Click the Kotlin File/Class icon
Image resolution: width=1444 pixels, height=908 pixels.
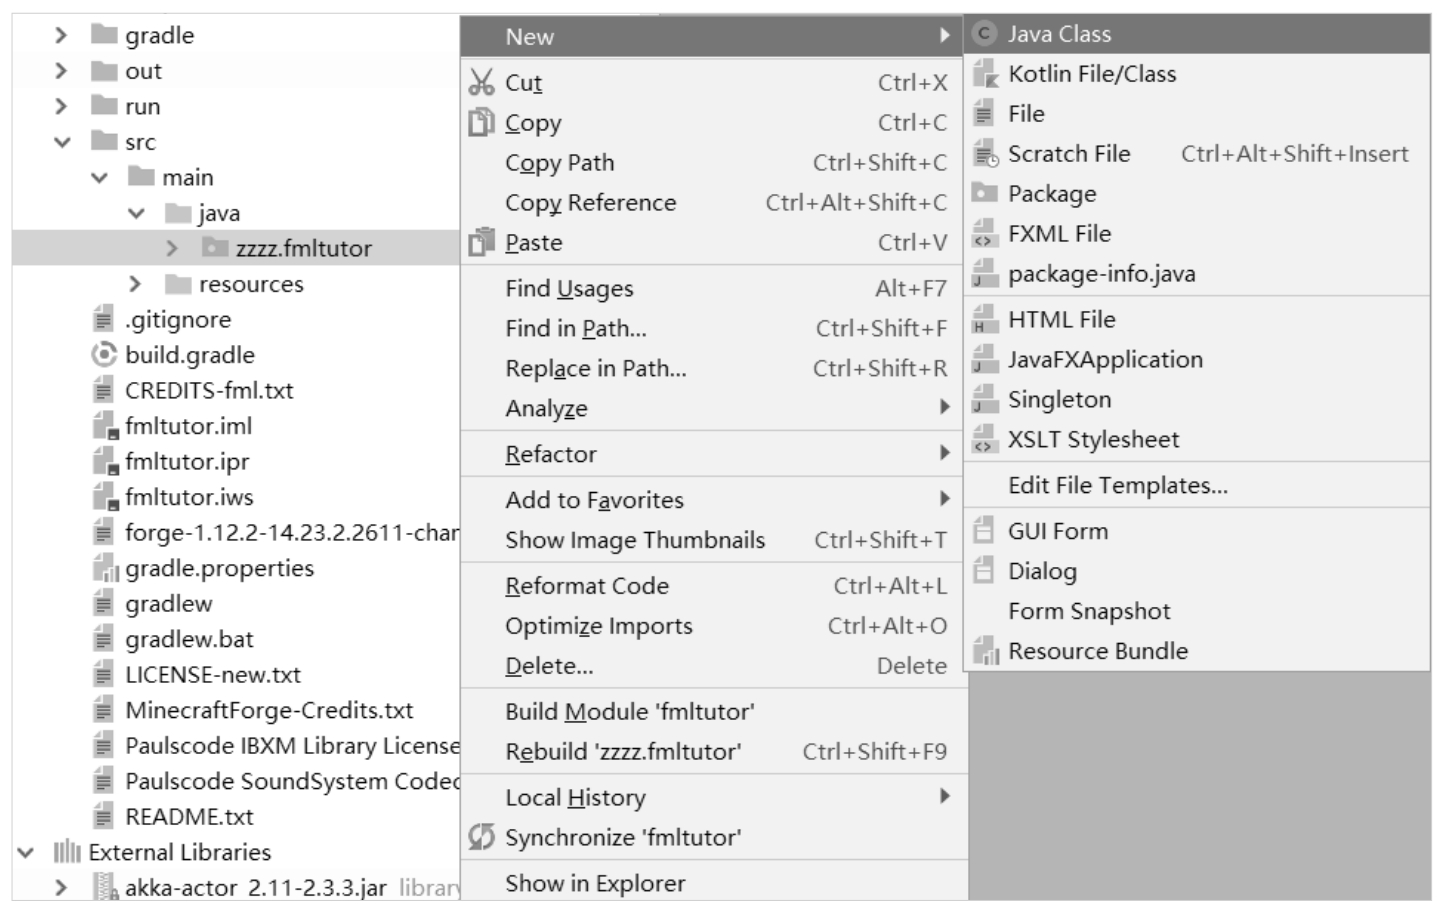tap(985, 74)
